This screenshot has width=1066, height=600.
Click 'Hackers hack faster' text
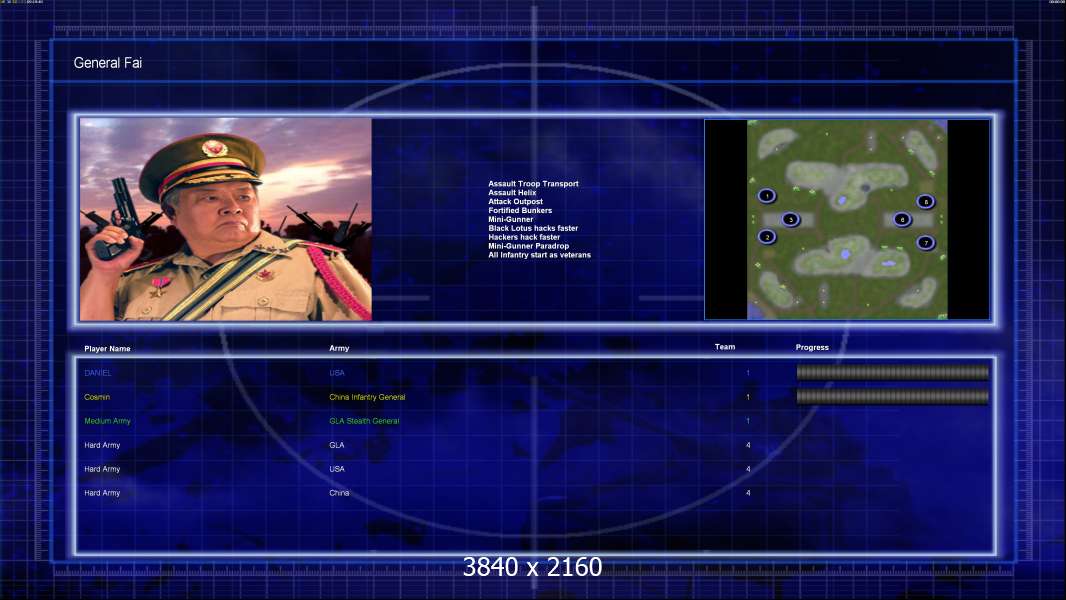point(523,236)
